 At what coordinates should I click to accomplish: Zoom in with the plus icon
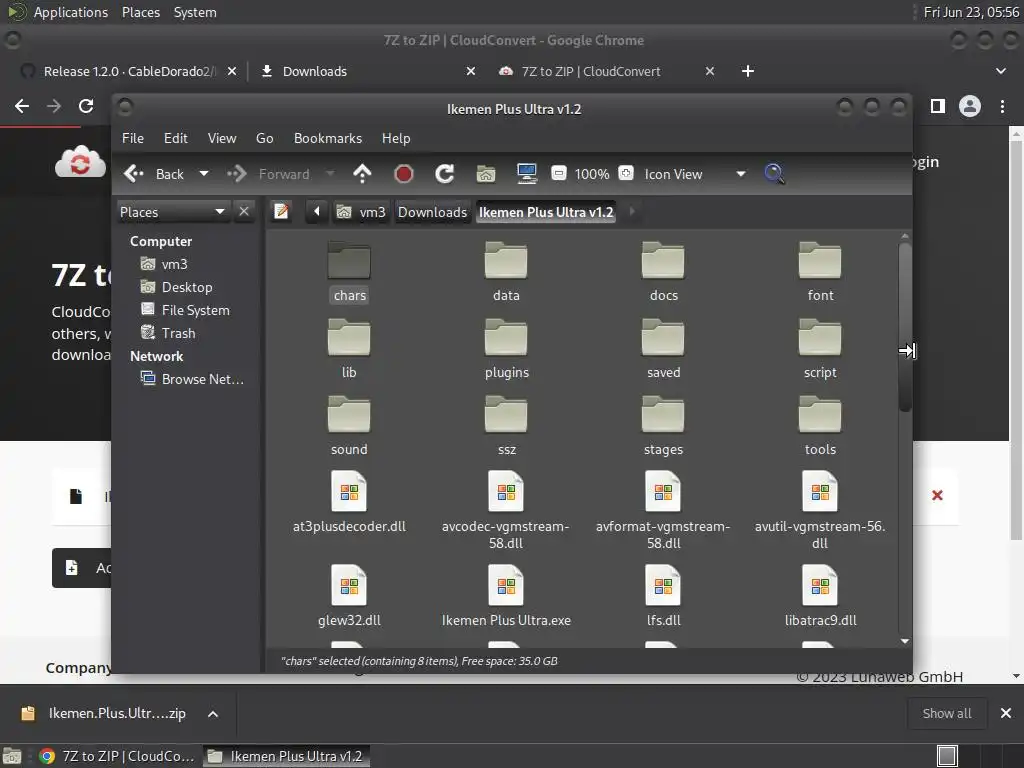click(626, 173)
